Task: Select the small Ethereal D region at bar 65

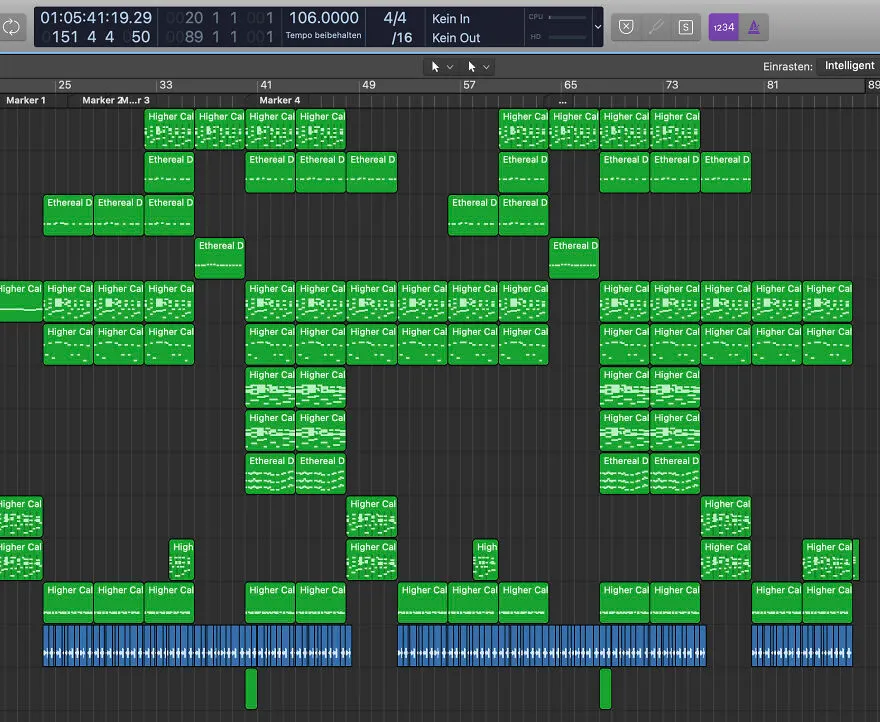Action: click(574, 258)
